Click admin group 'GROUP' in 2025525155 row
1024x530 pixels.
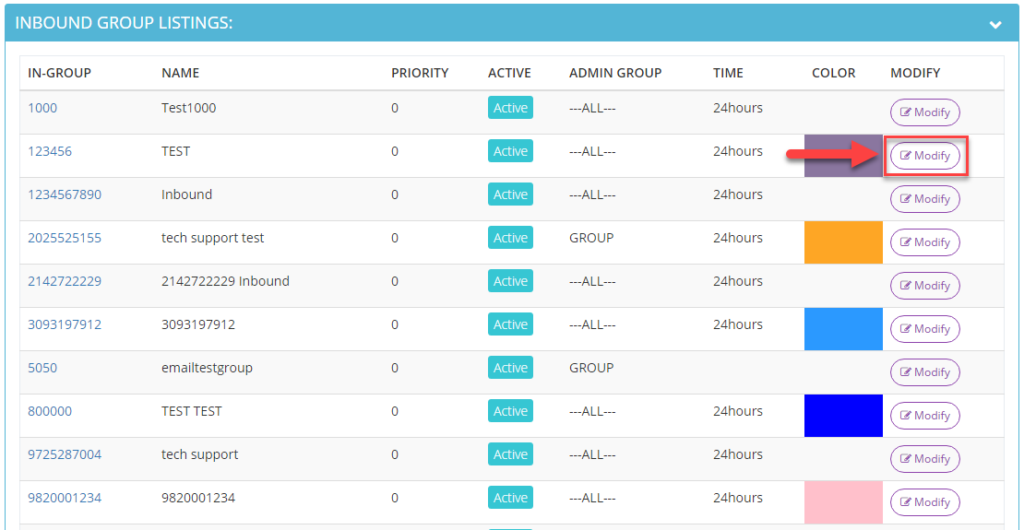pyautogui.click(x=591, y=238)
